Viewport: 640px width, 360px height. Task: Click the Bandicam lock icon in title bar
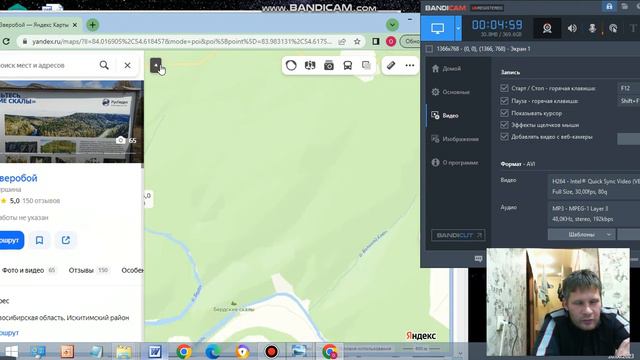pos(609,7)
